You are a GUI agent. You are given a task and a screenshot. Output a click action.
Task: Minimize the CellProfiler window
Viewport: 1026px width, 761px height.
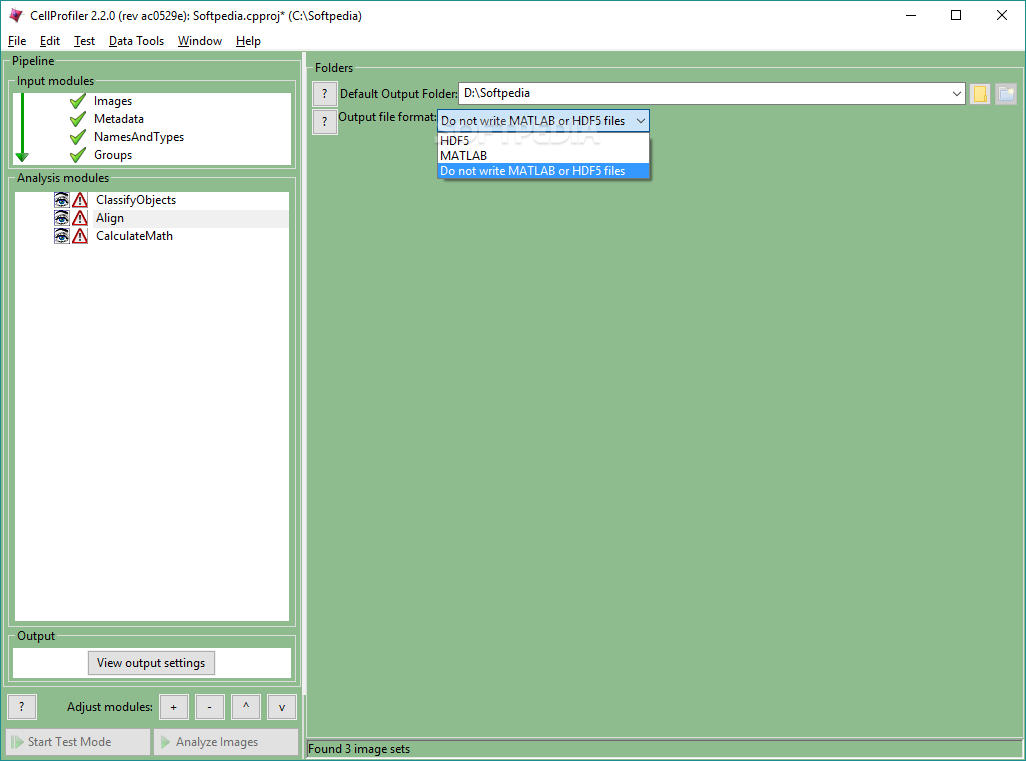(911, 15)
